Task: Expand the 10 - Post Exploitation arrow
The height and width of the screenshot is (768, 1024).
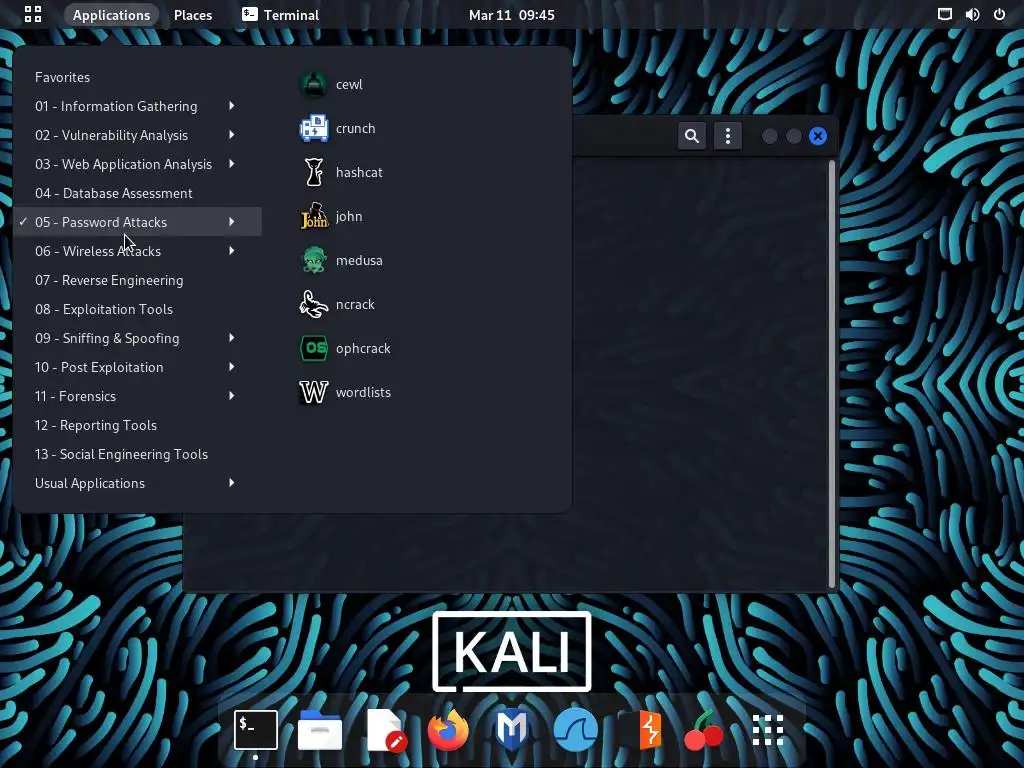Action: click(x=232, y=366)
